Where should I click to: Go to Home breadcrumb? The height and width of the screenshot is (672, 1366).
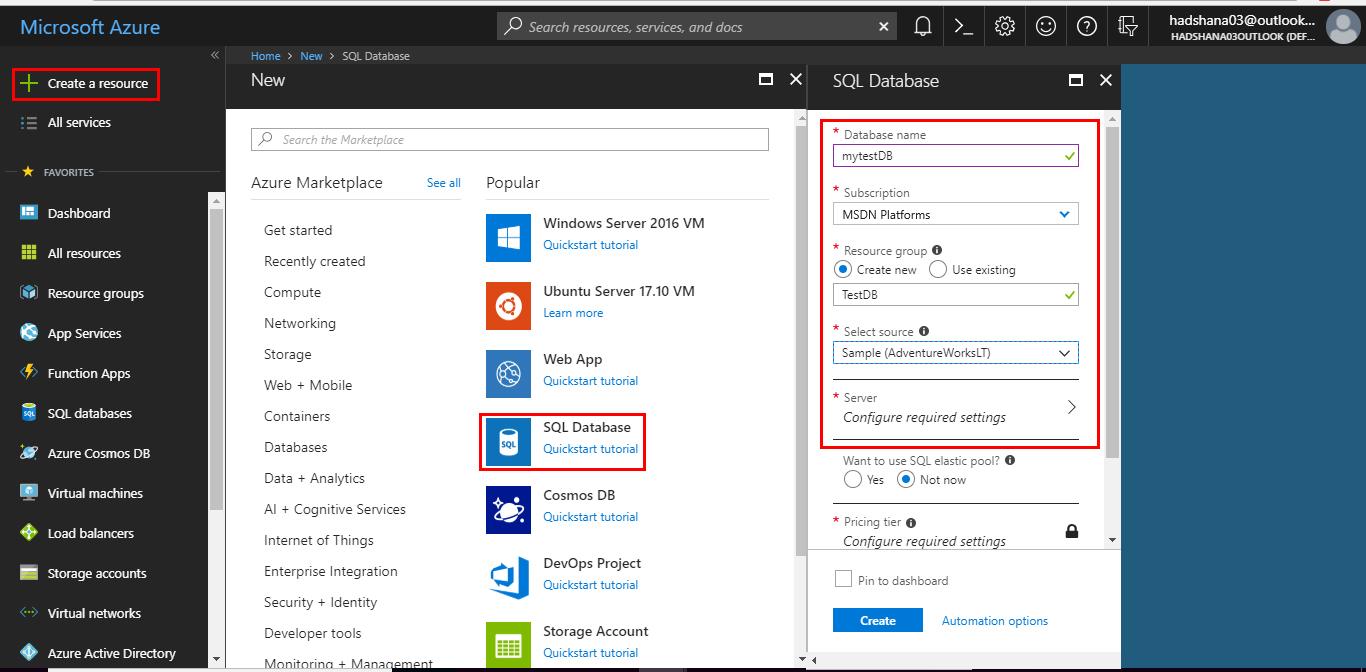(266, 56)
